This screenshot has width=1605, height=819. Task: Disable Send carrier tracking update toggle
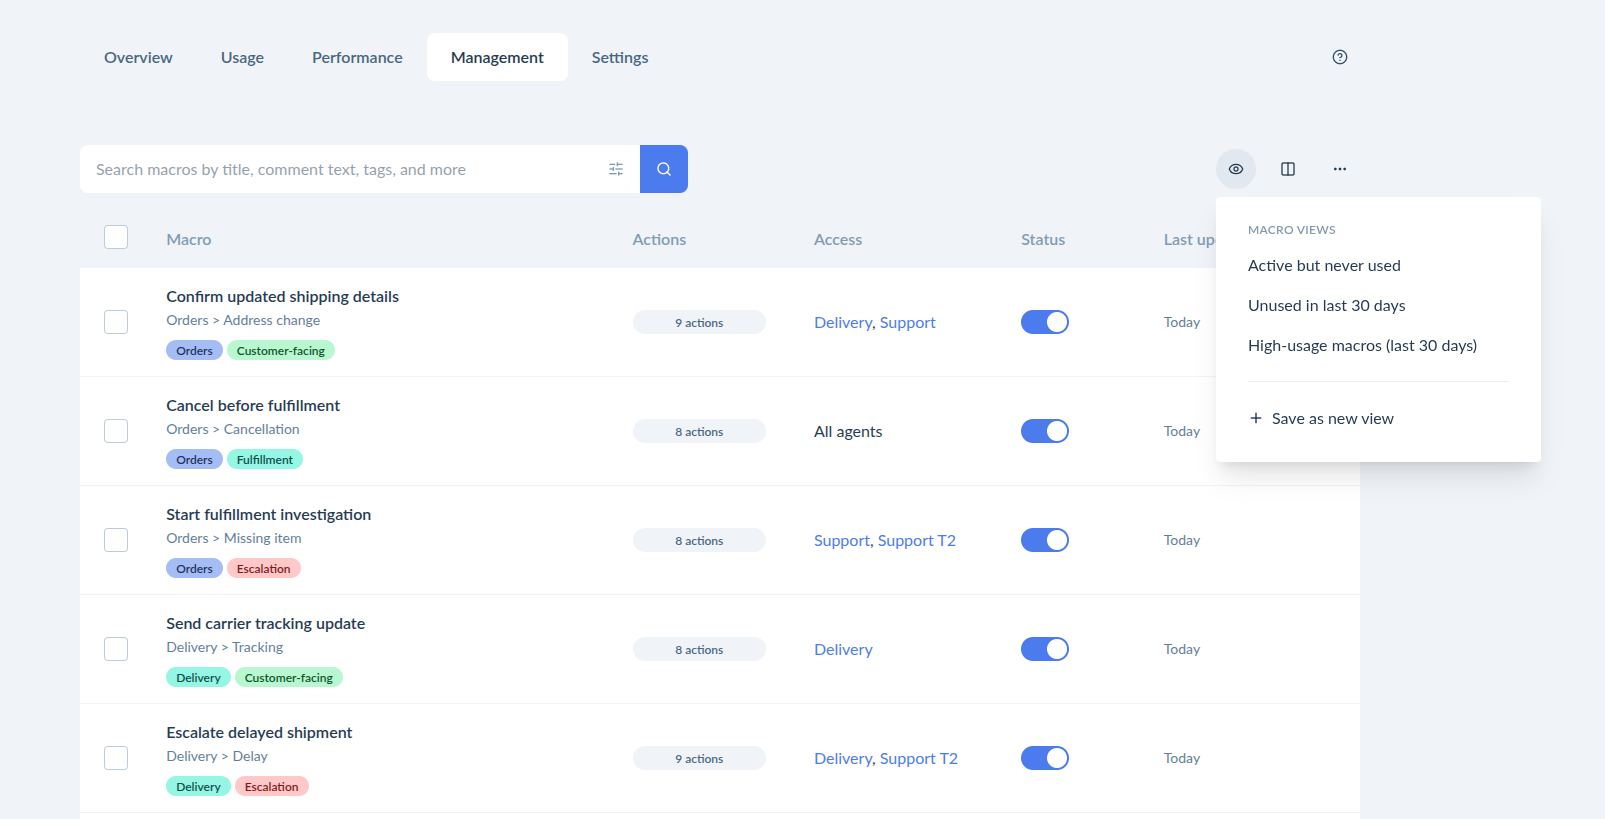(1045, 649)
